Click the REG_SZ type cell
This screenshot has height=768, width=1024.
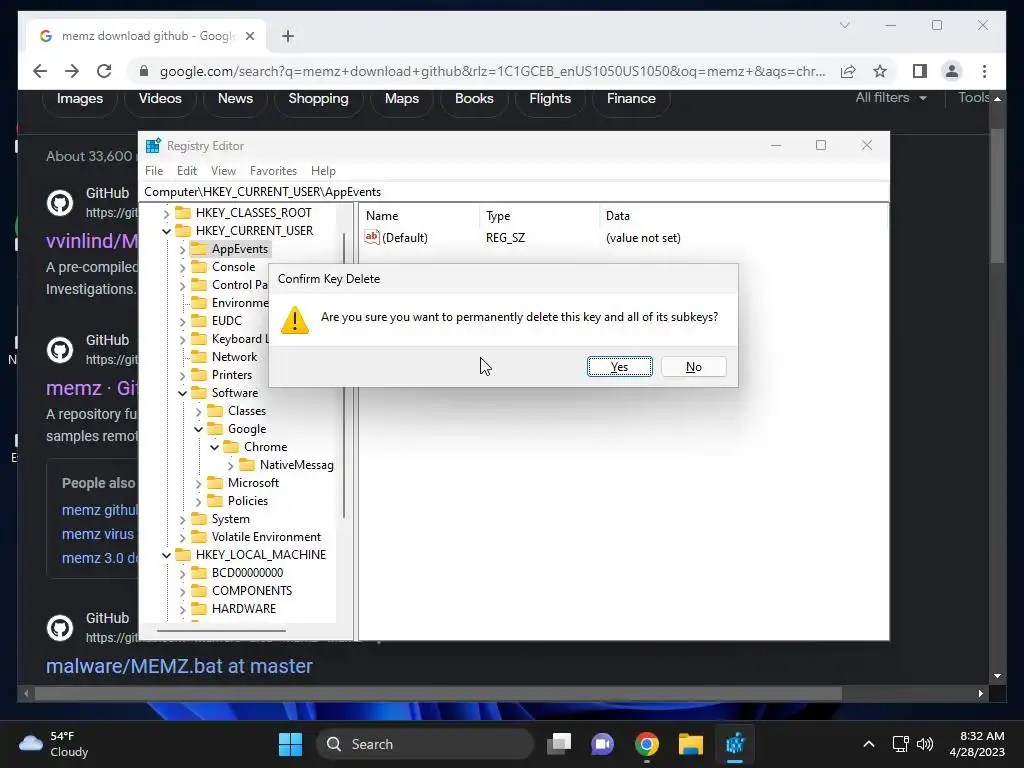505,238
